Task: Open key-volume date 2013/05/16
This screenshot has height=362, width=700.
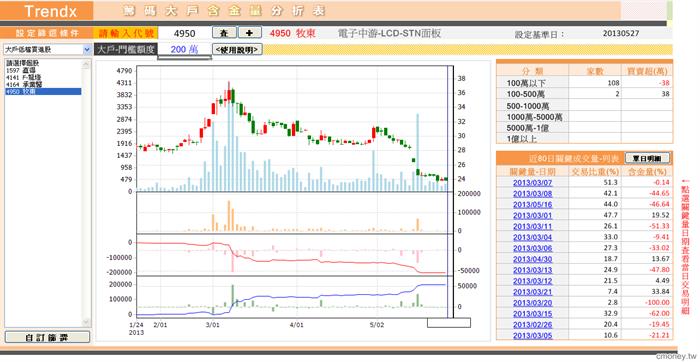Action: [532, 204]
